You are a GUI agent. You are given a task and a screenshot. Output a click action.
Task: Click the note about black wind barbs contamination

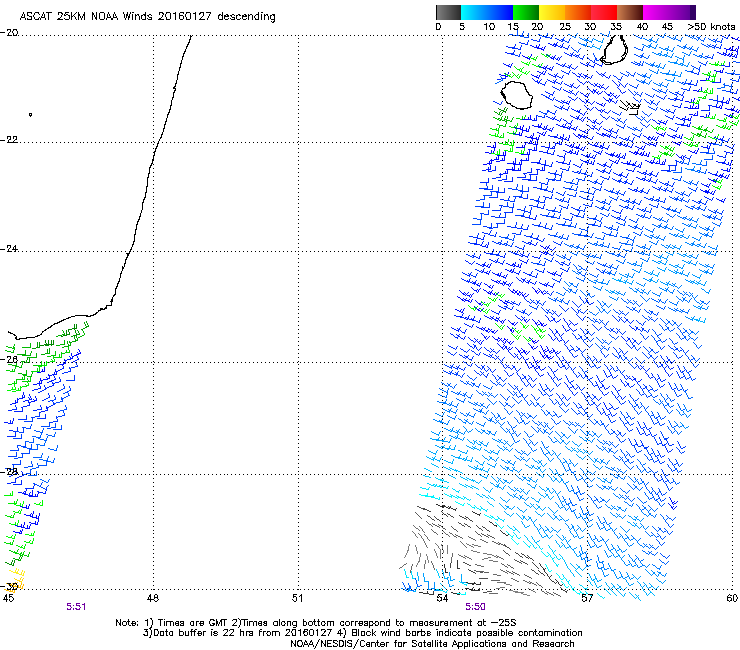tap(460, 633)
